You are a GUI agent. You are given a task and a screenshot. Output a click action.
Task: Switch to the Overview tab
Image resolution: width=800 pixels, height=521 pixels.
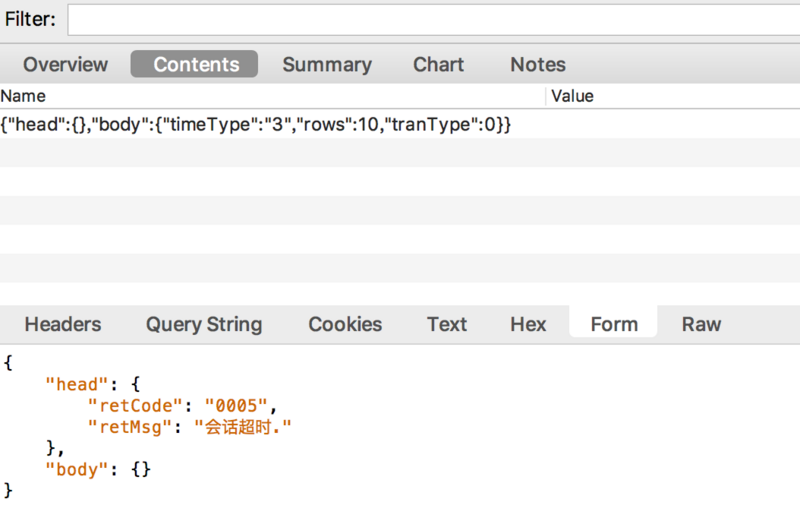[x=65, y=65]
